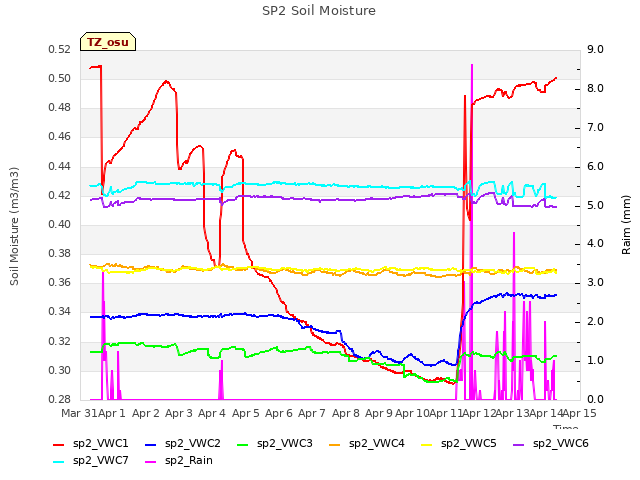The height and width of the screenshot is (480, 640).
Task: Select sp2_VWC1 legend entry
Action: [x=91, y=444]
